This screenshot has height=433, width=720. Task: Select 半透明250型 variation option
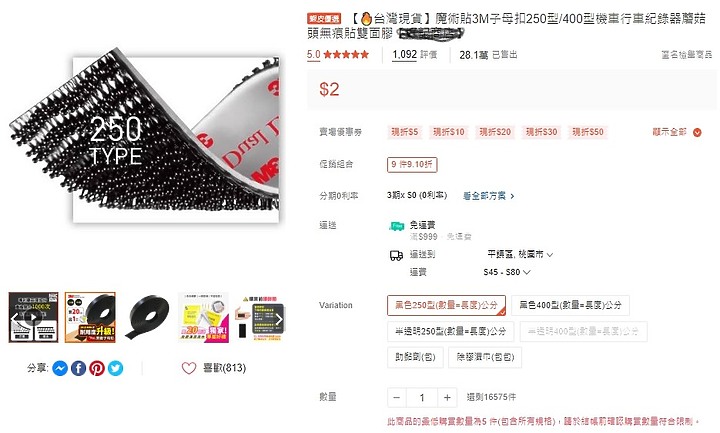pos(450,332)
